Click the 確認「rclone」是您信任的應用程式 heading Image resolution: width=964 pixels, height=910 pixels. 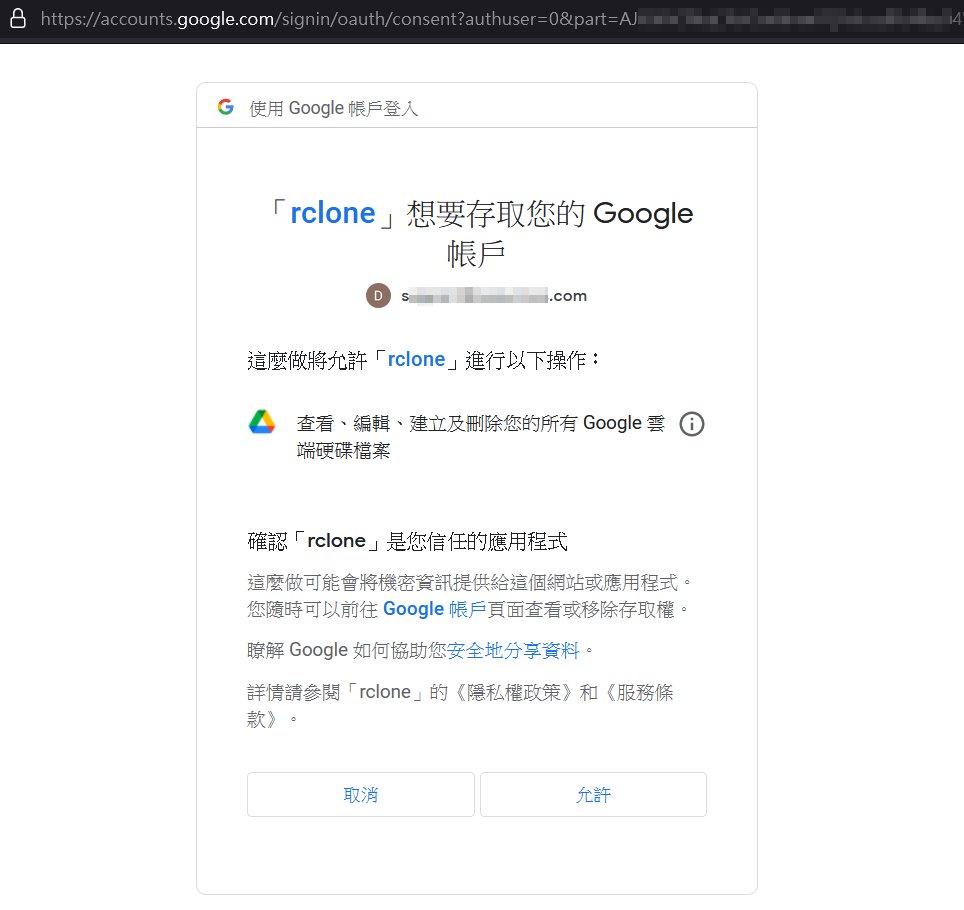tap(407, 542)
